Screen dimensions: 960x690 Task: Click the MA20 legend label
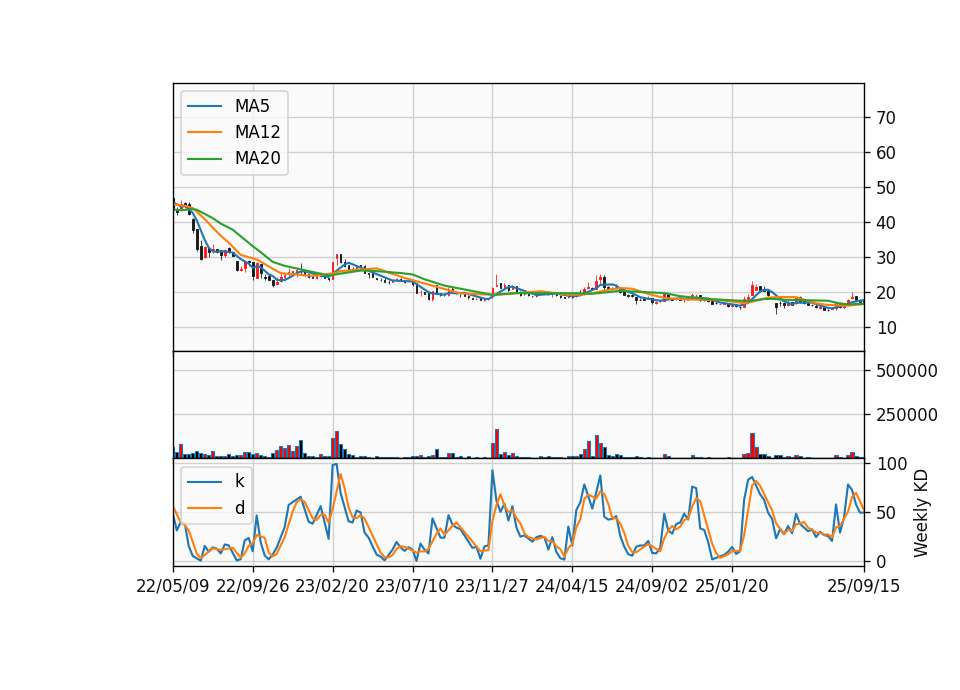click(x=258, y=158)
